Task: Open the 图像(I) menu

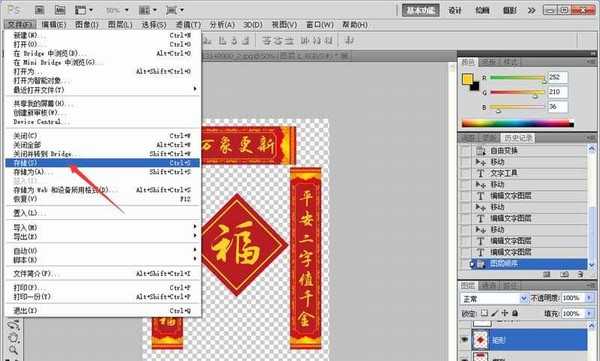Action: coord(87,25)
